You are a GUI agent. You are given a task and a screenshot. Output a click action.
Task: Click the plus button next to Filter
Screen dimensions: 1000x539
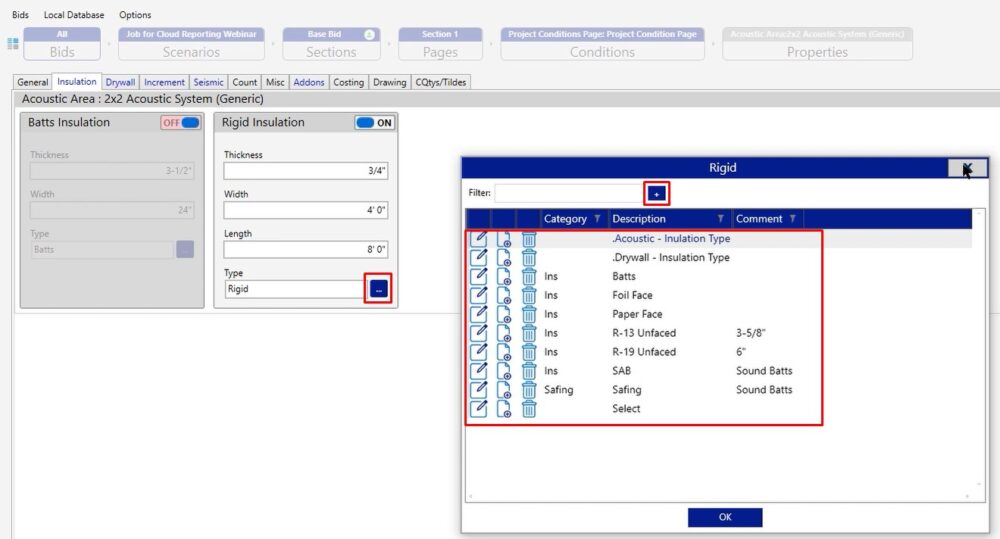656,193
